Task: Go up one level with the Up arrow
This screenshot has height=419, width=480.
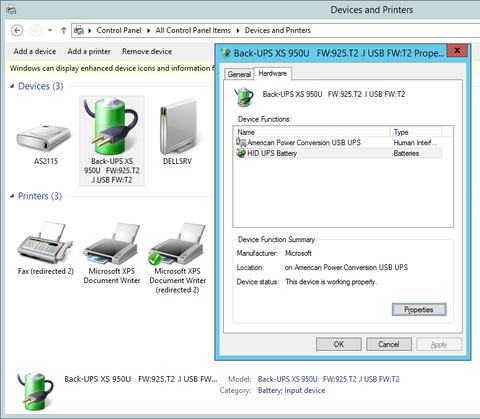Action: tap(64, 31)
